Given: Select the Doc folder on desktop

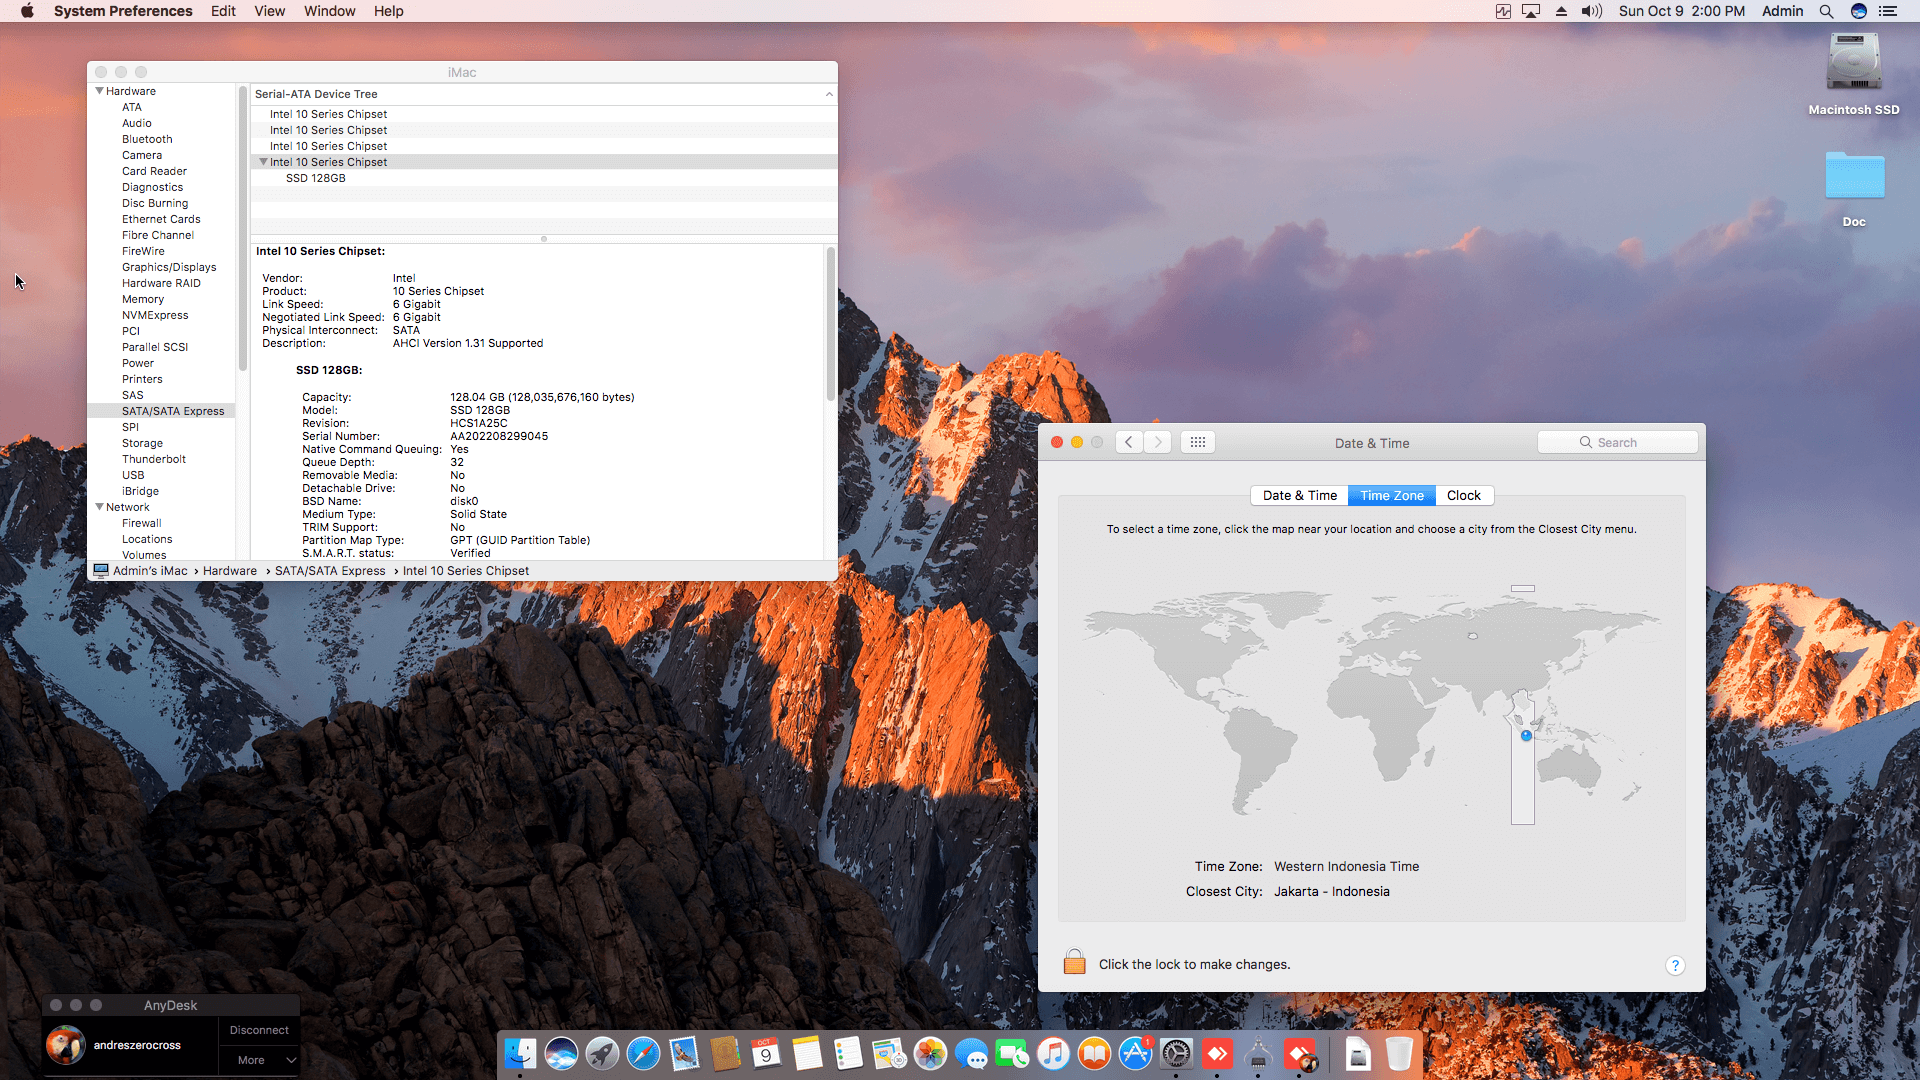Looking at the screenshot, I should 1854,177.
